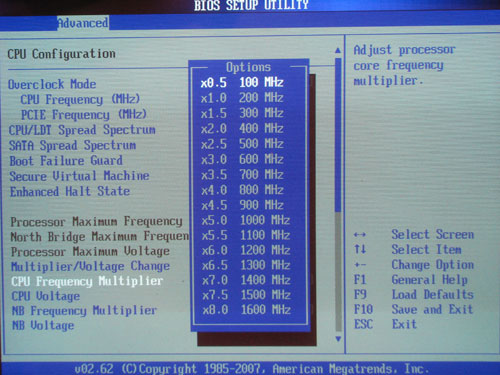Image resolution: width=500 pixels, height=375 pixels.
Task: Click Change Option help entry
Action: (414, 265)
